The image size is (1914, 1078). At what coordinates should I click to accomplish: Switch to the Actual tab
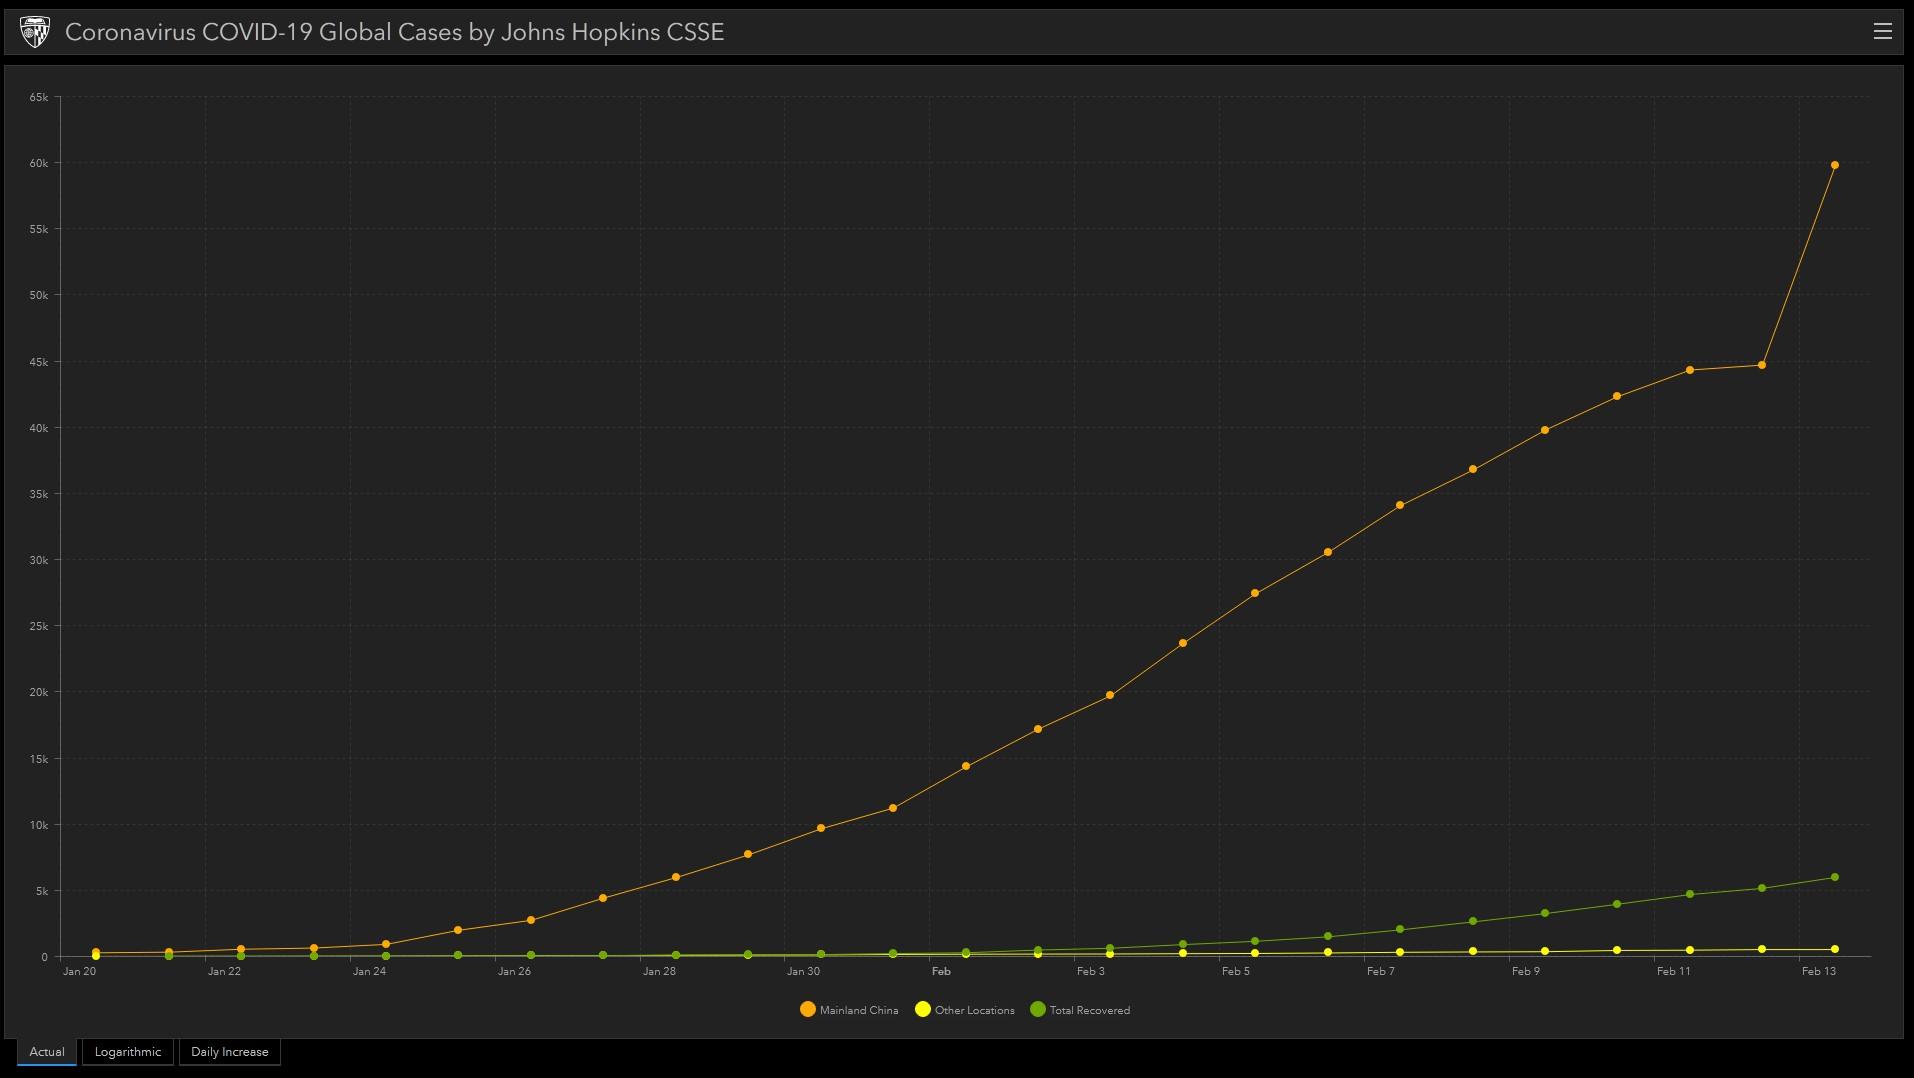click(x=47, y=1052)
